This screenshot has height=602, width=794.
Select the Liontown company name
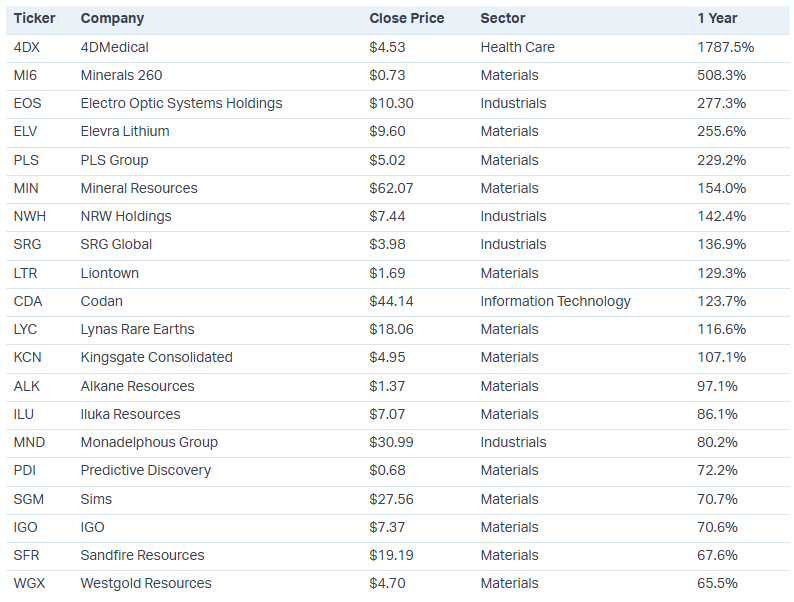(x=110, y=273)
